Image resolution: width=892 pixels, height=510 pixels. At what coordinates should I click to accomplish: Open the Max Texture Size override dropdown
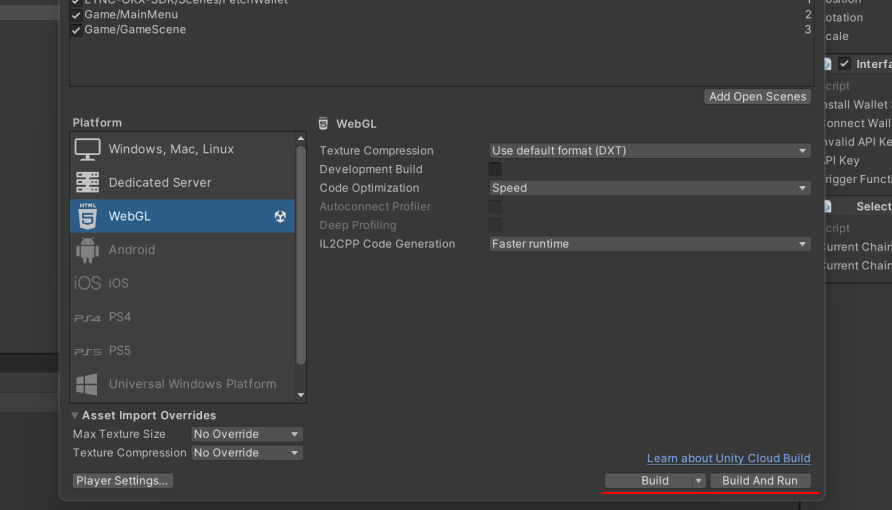coord(247,434)
